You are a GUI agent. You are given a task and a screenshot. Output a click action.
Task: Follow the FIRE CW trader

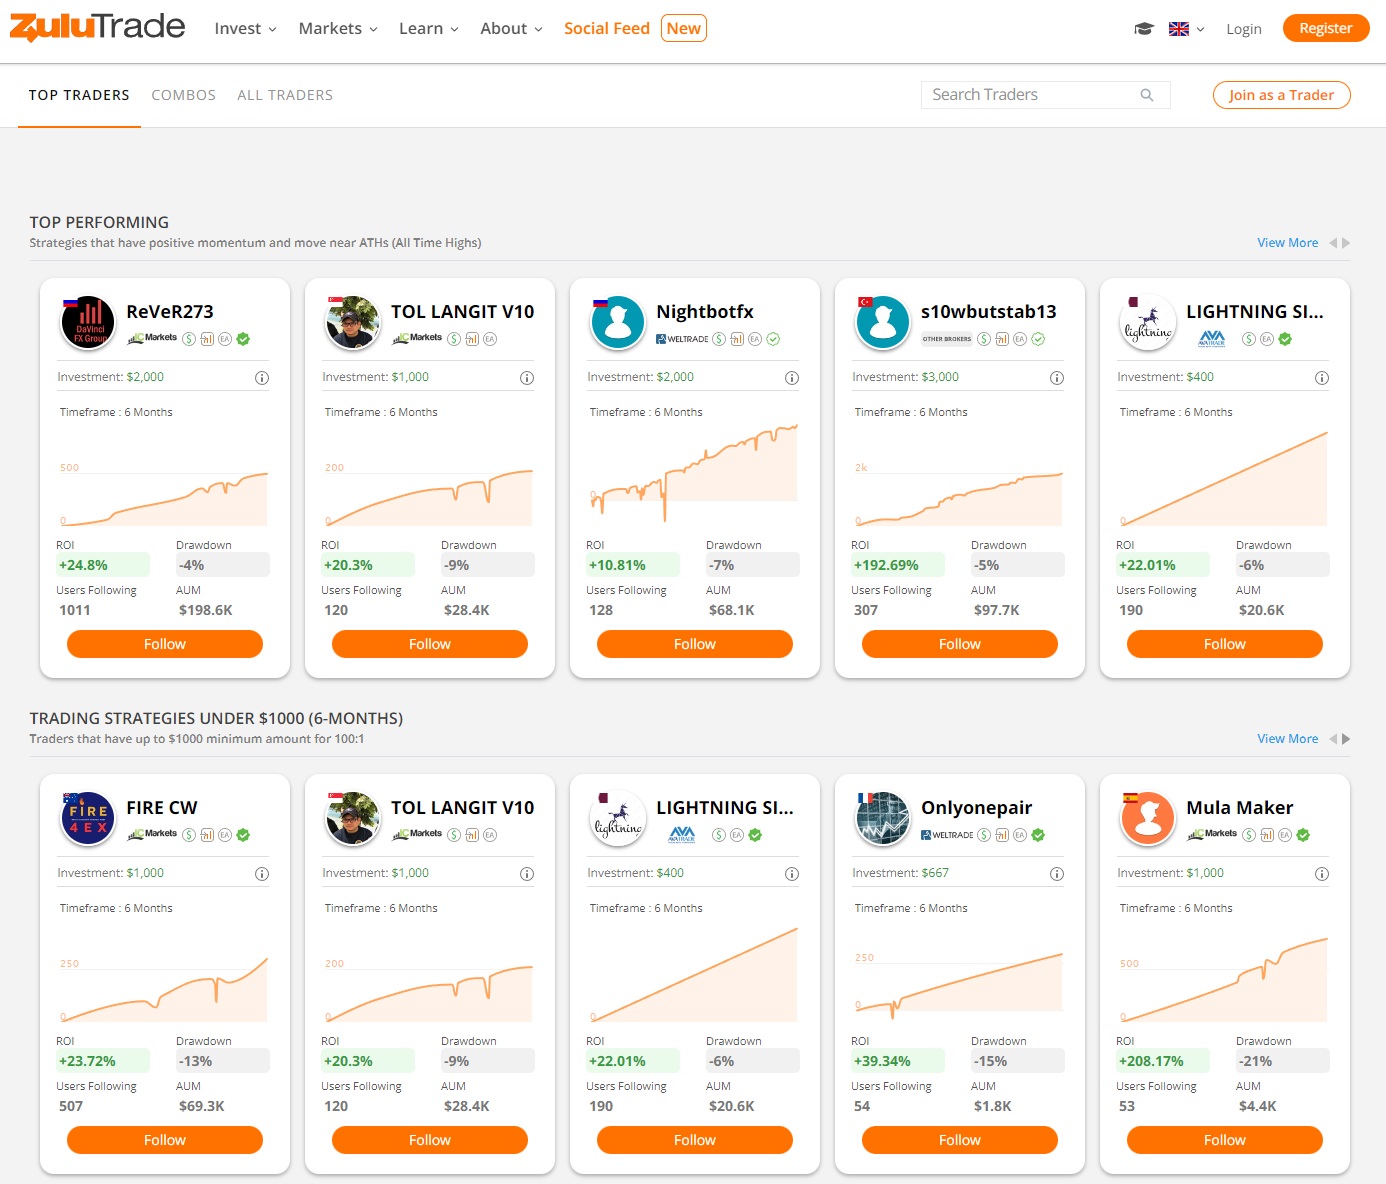click(x=165, y=1140)
